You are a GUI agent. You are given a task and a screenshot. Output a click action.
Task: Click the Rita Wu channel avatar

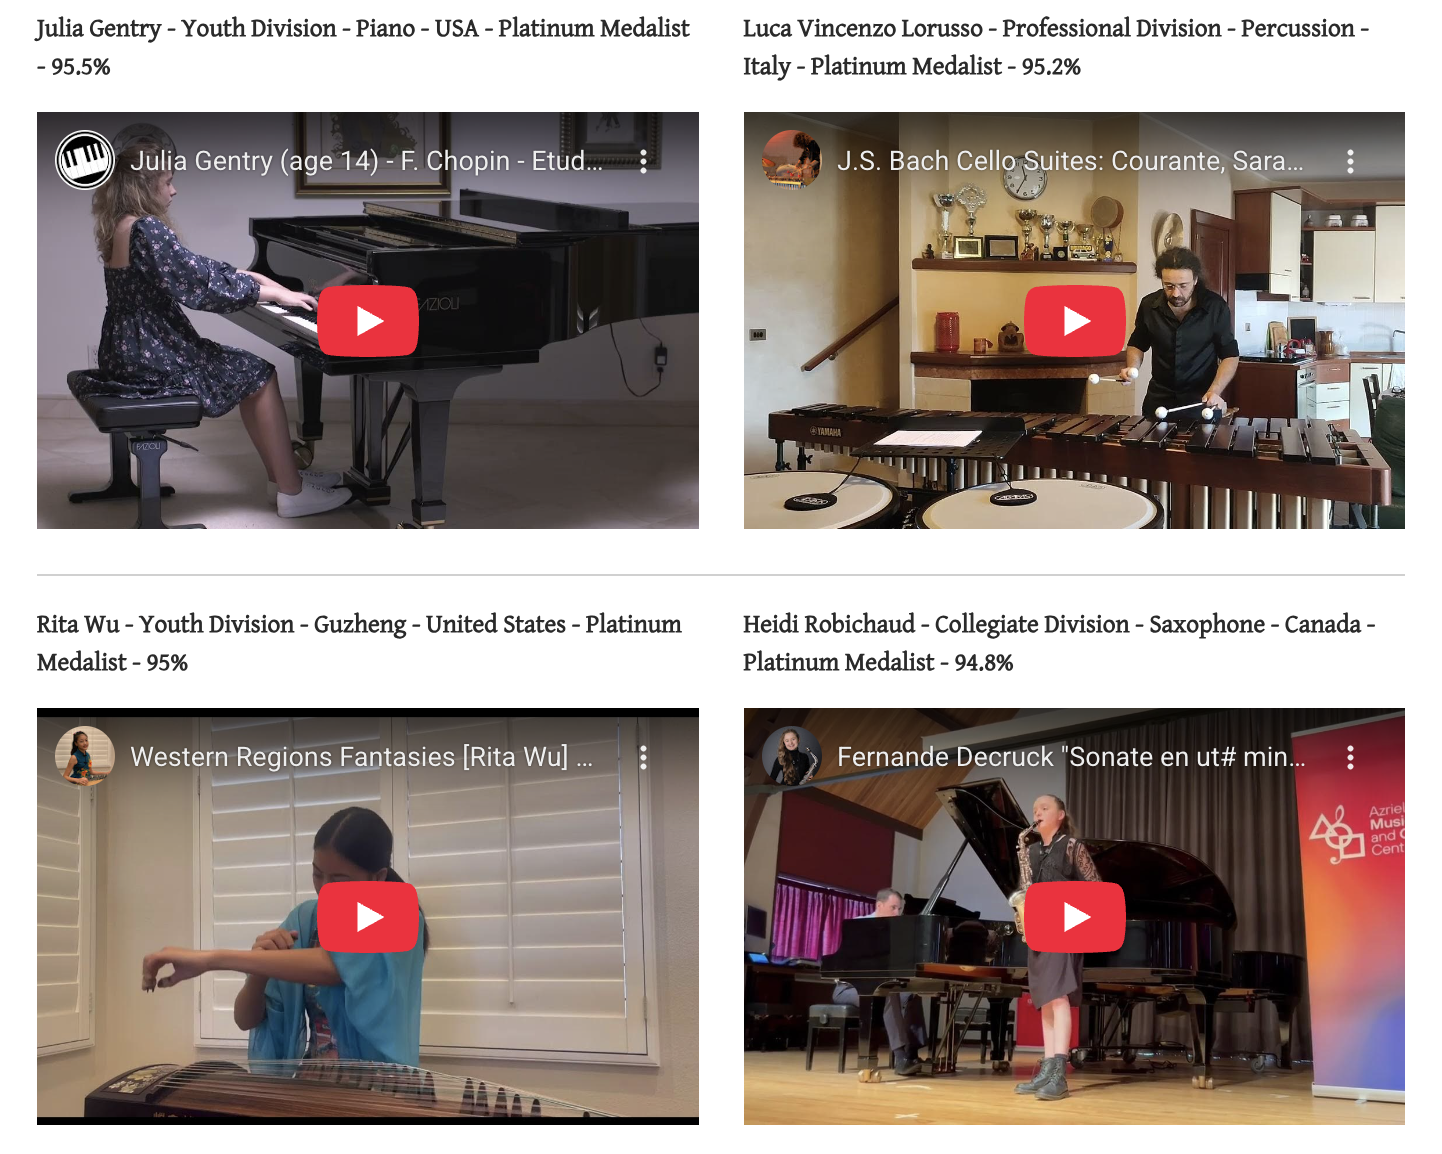tap(85, 756)
